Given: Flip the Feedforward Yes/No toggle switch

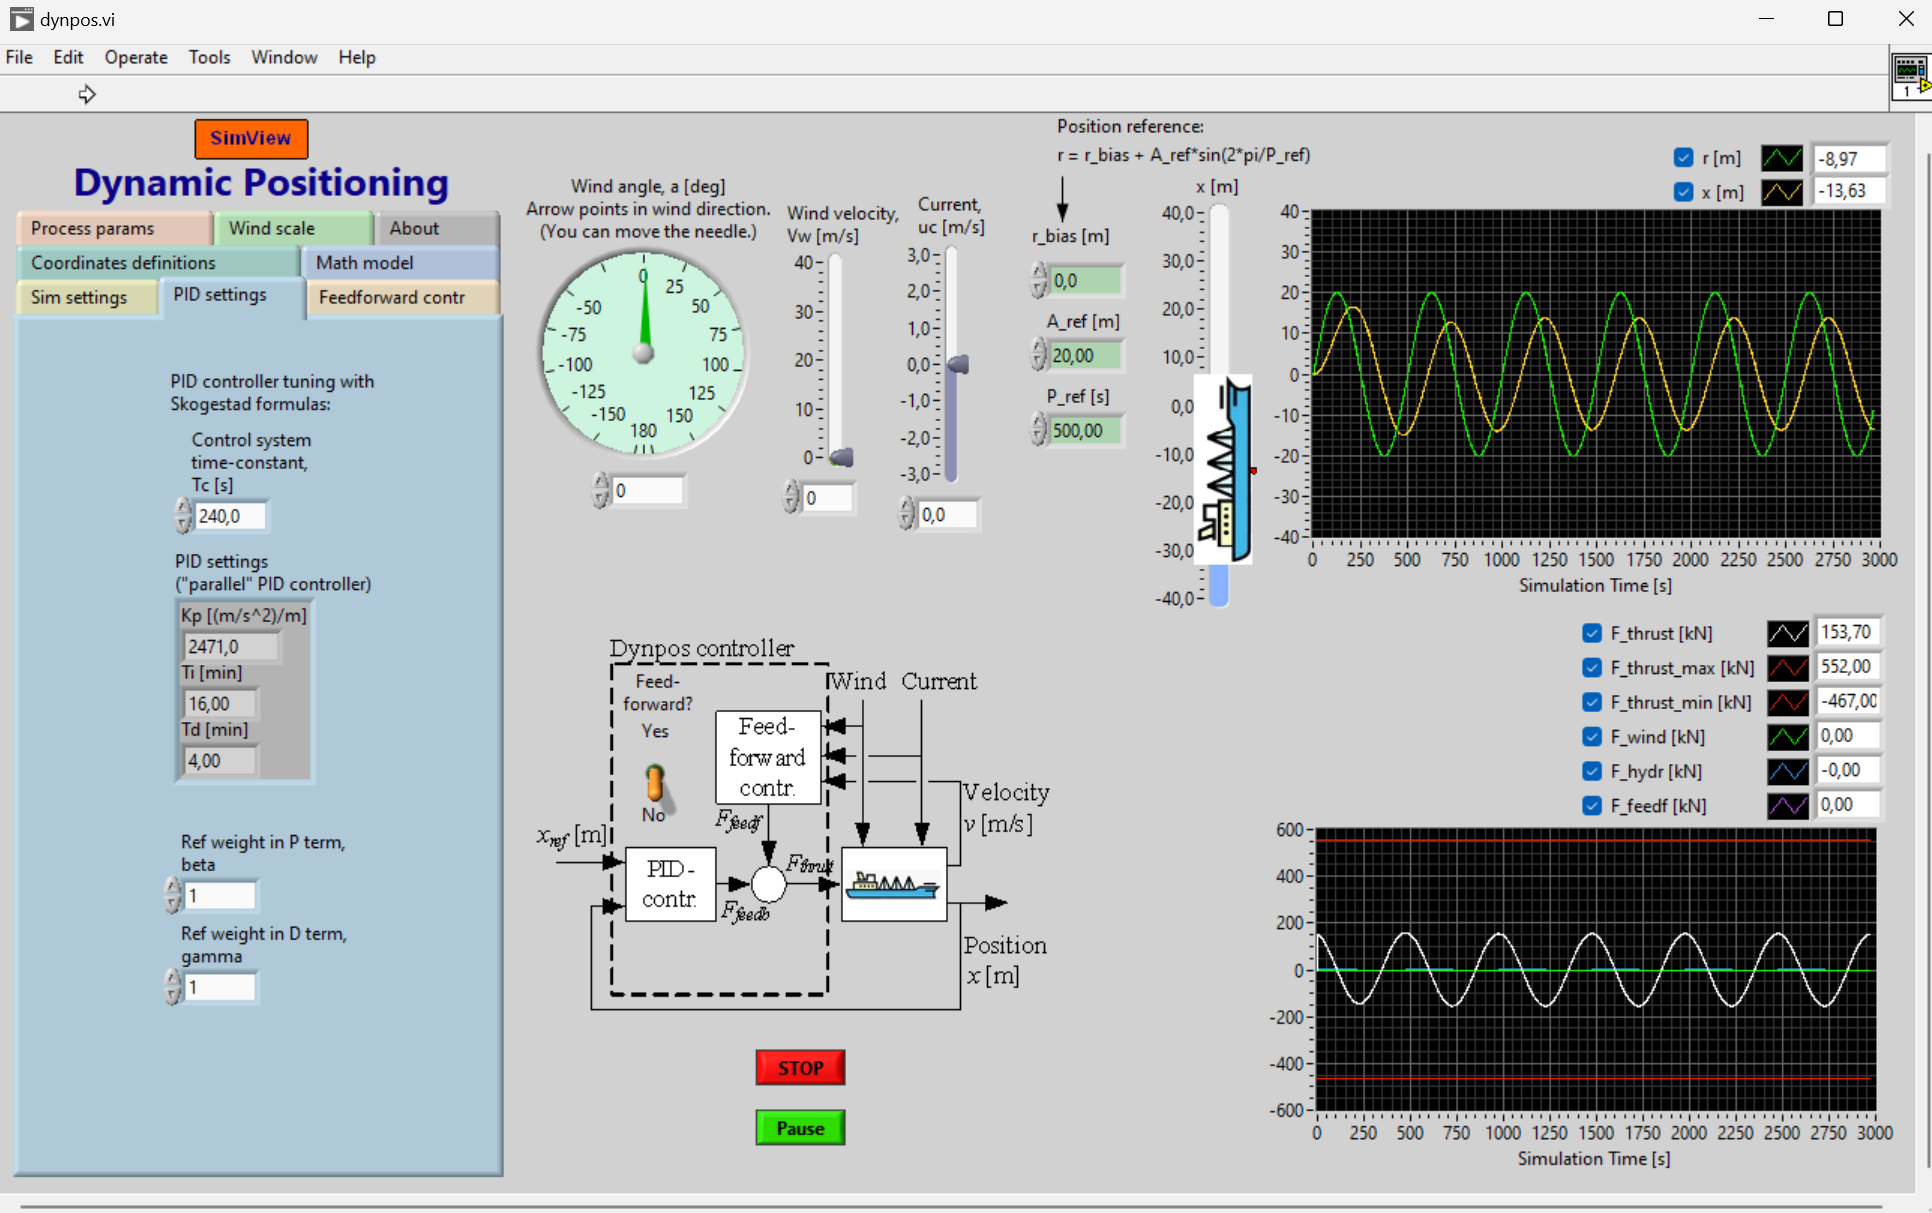Looking at the screenshot, I should pos(655,784).
